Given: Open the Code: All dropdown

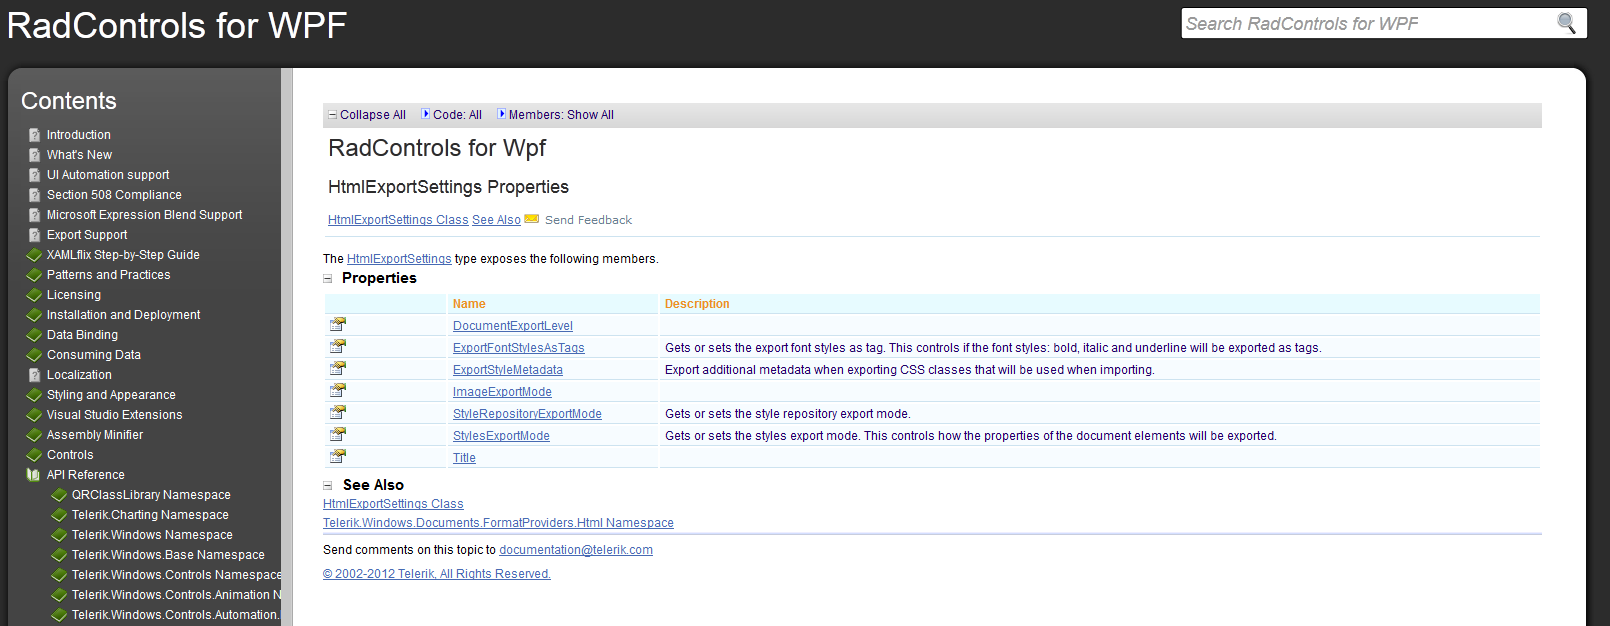Looking at the screenshot, I should coord(451,115).
